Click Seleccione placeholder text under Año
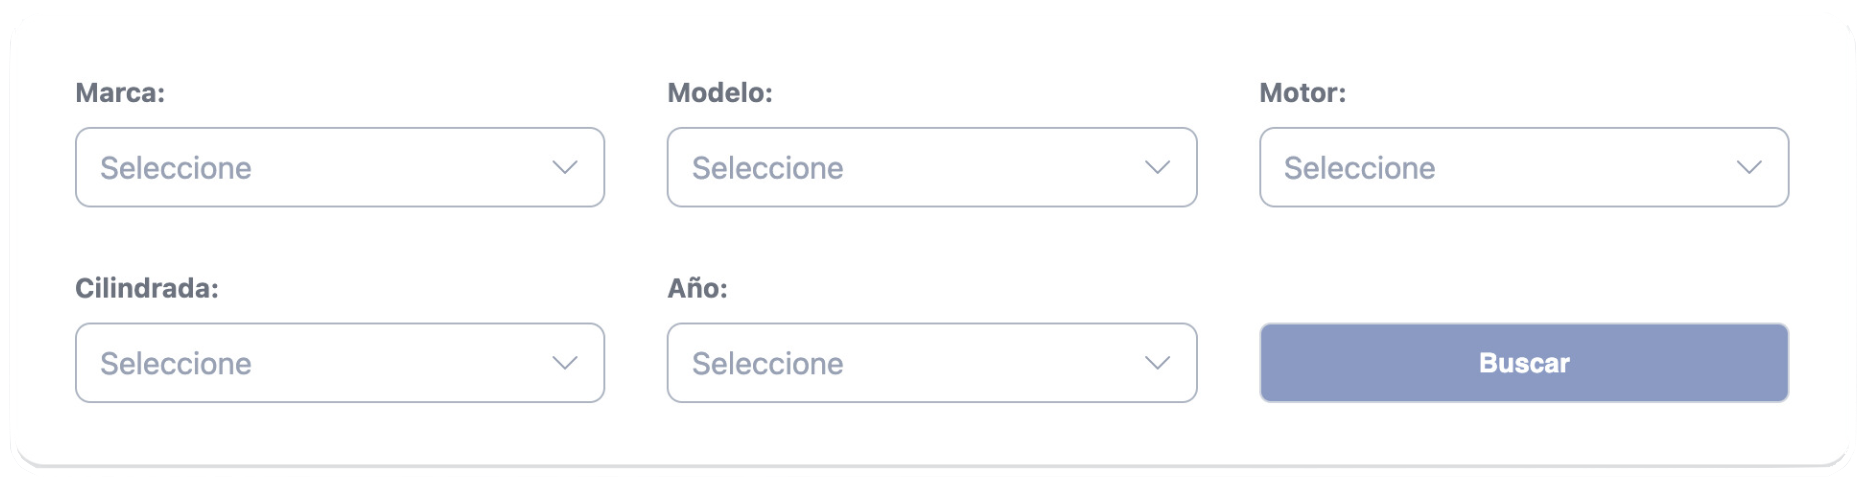 [x=768, y=364]
